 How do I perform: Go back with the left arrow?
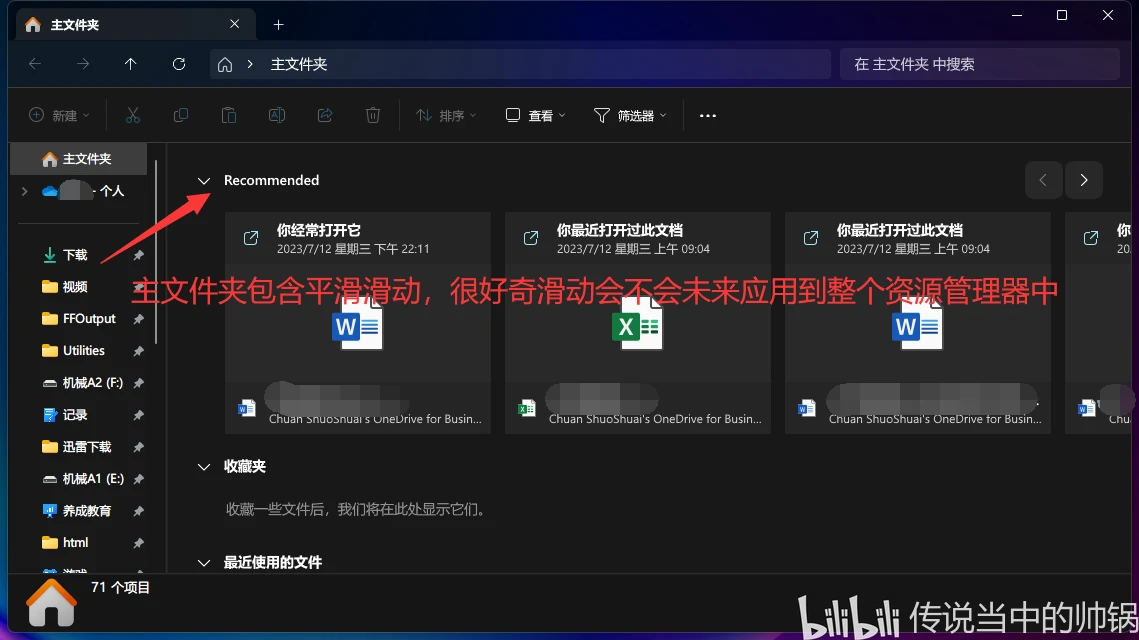pyautogui.click(x=35, y=64)
